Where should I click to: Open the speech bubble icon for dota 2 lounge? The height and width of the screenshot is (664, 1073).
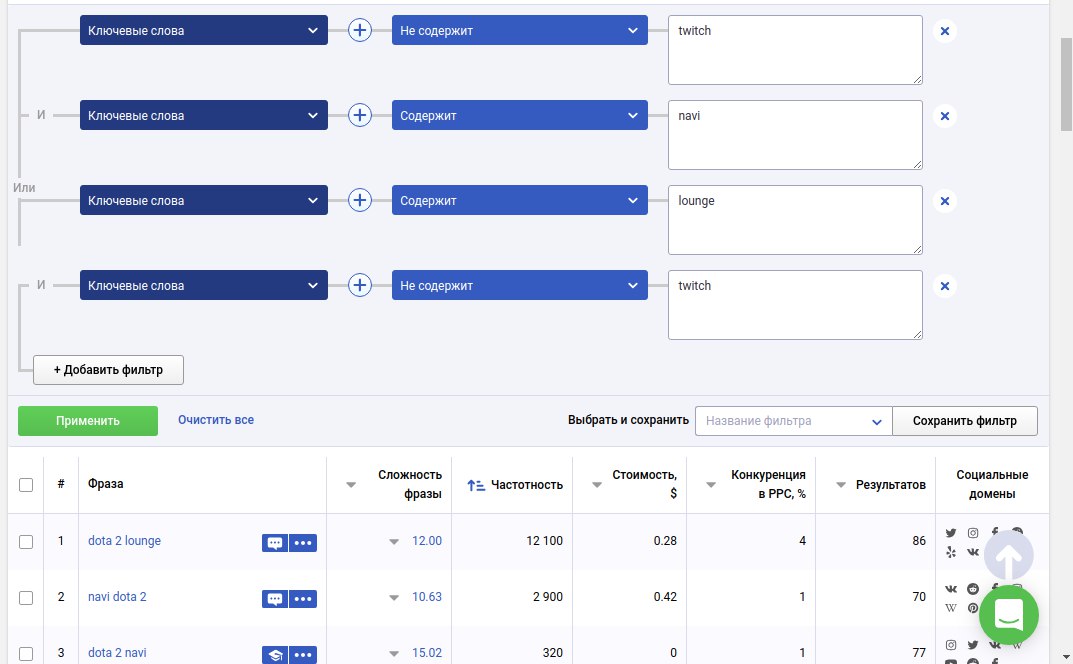click(x=274, y=543)
